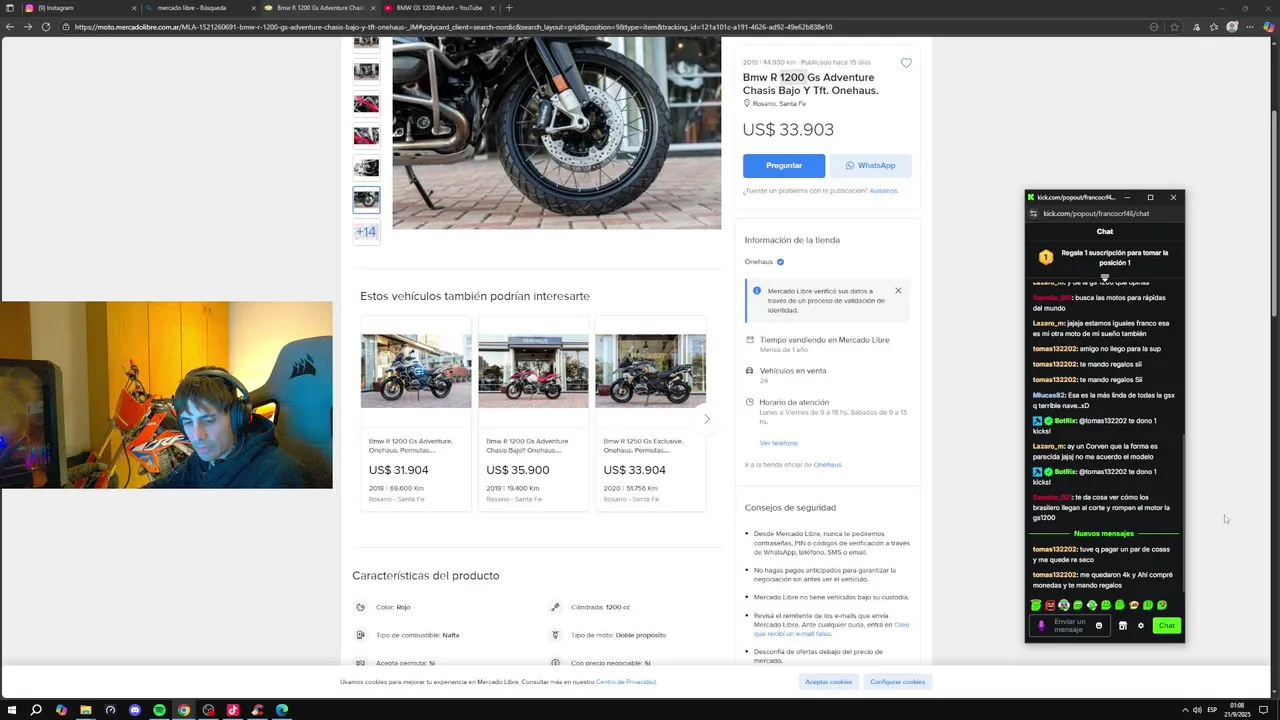Click the verified badge next to Onehaus
The image size is (1280, 720).
pyautogui.click(x=780, y=262)
